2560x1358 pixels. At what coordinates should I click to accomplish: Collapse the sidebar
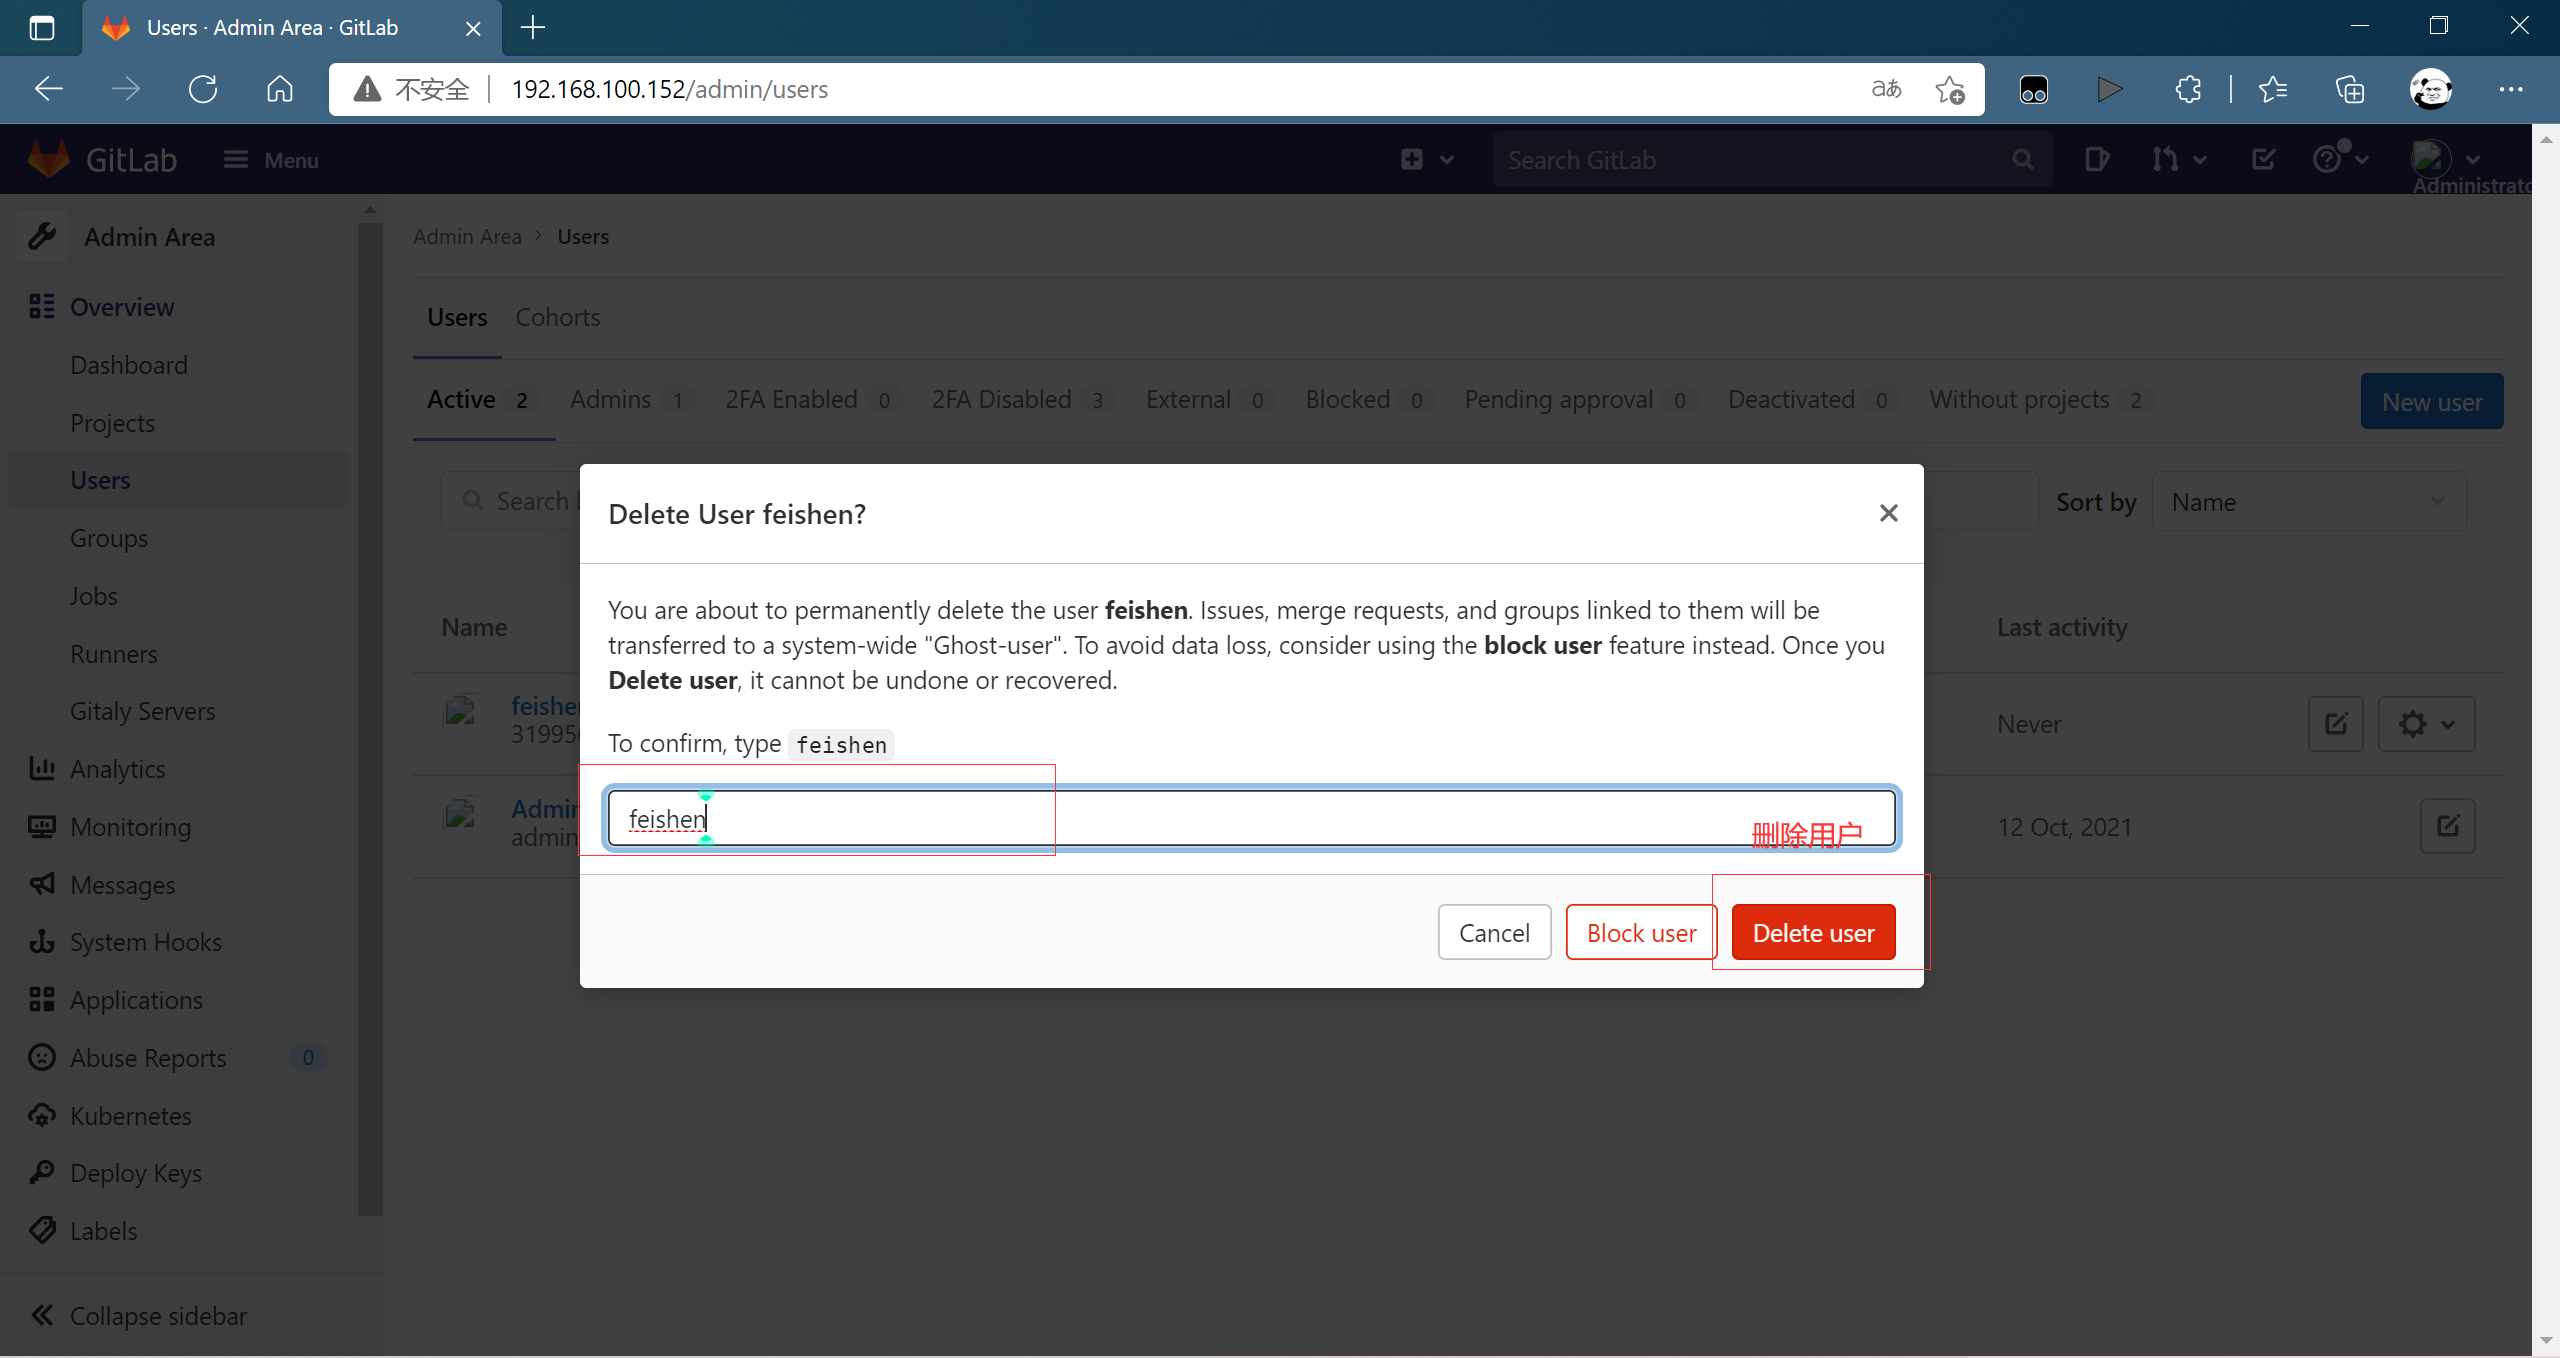pos(138,1316)
